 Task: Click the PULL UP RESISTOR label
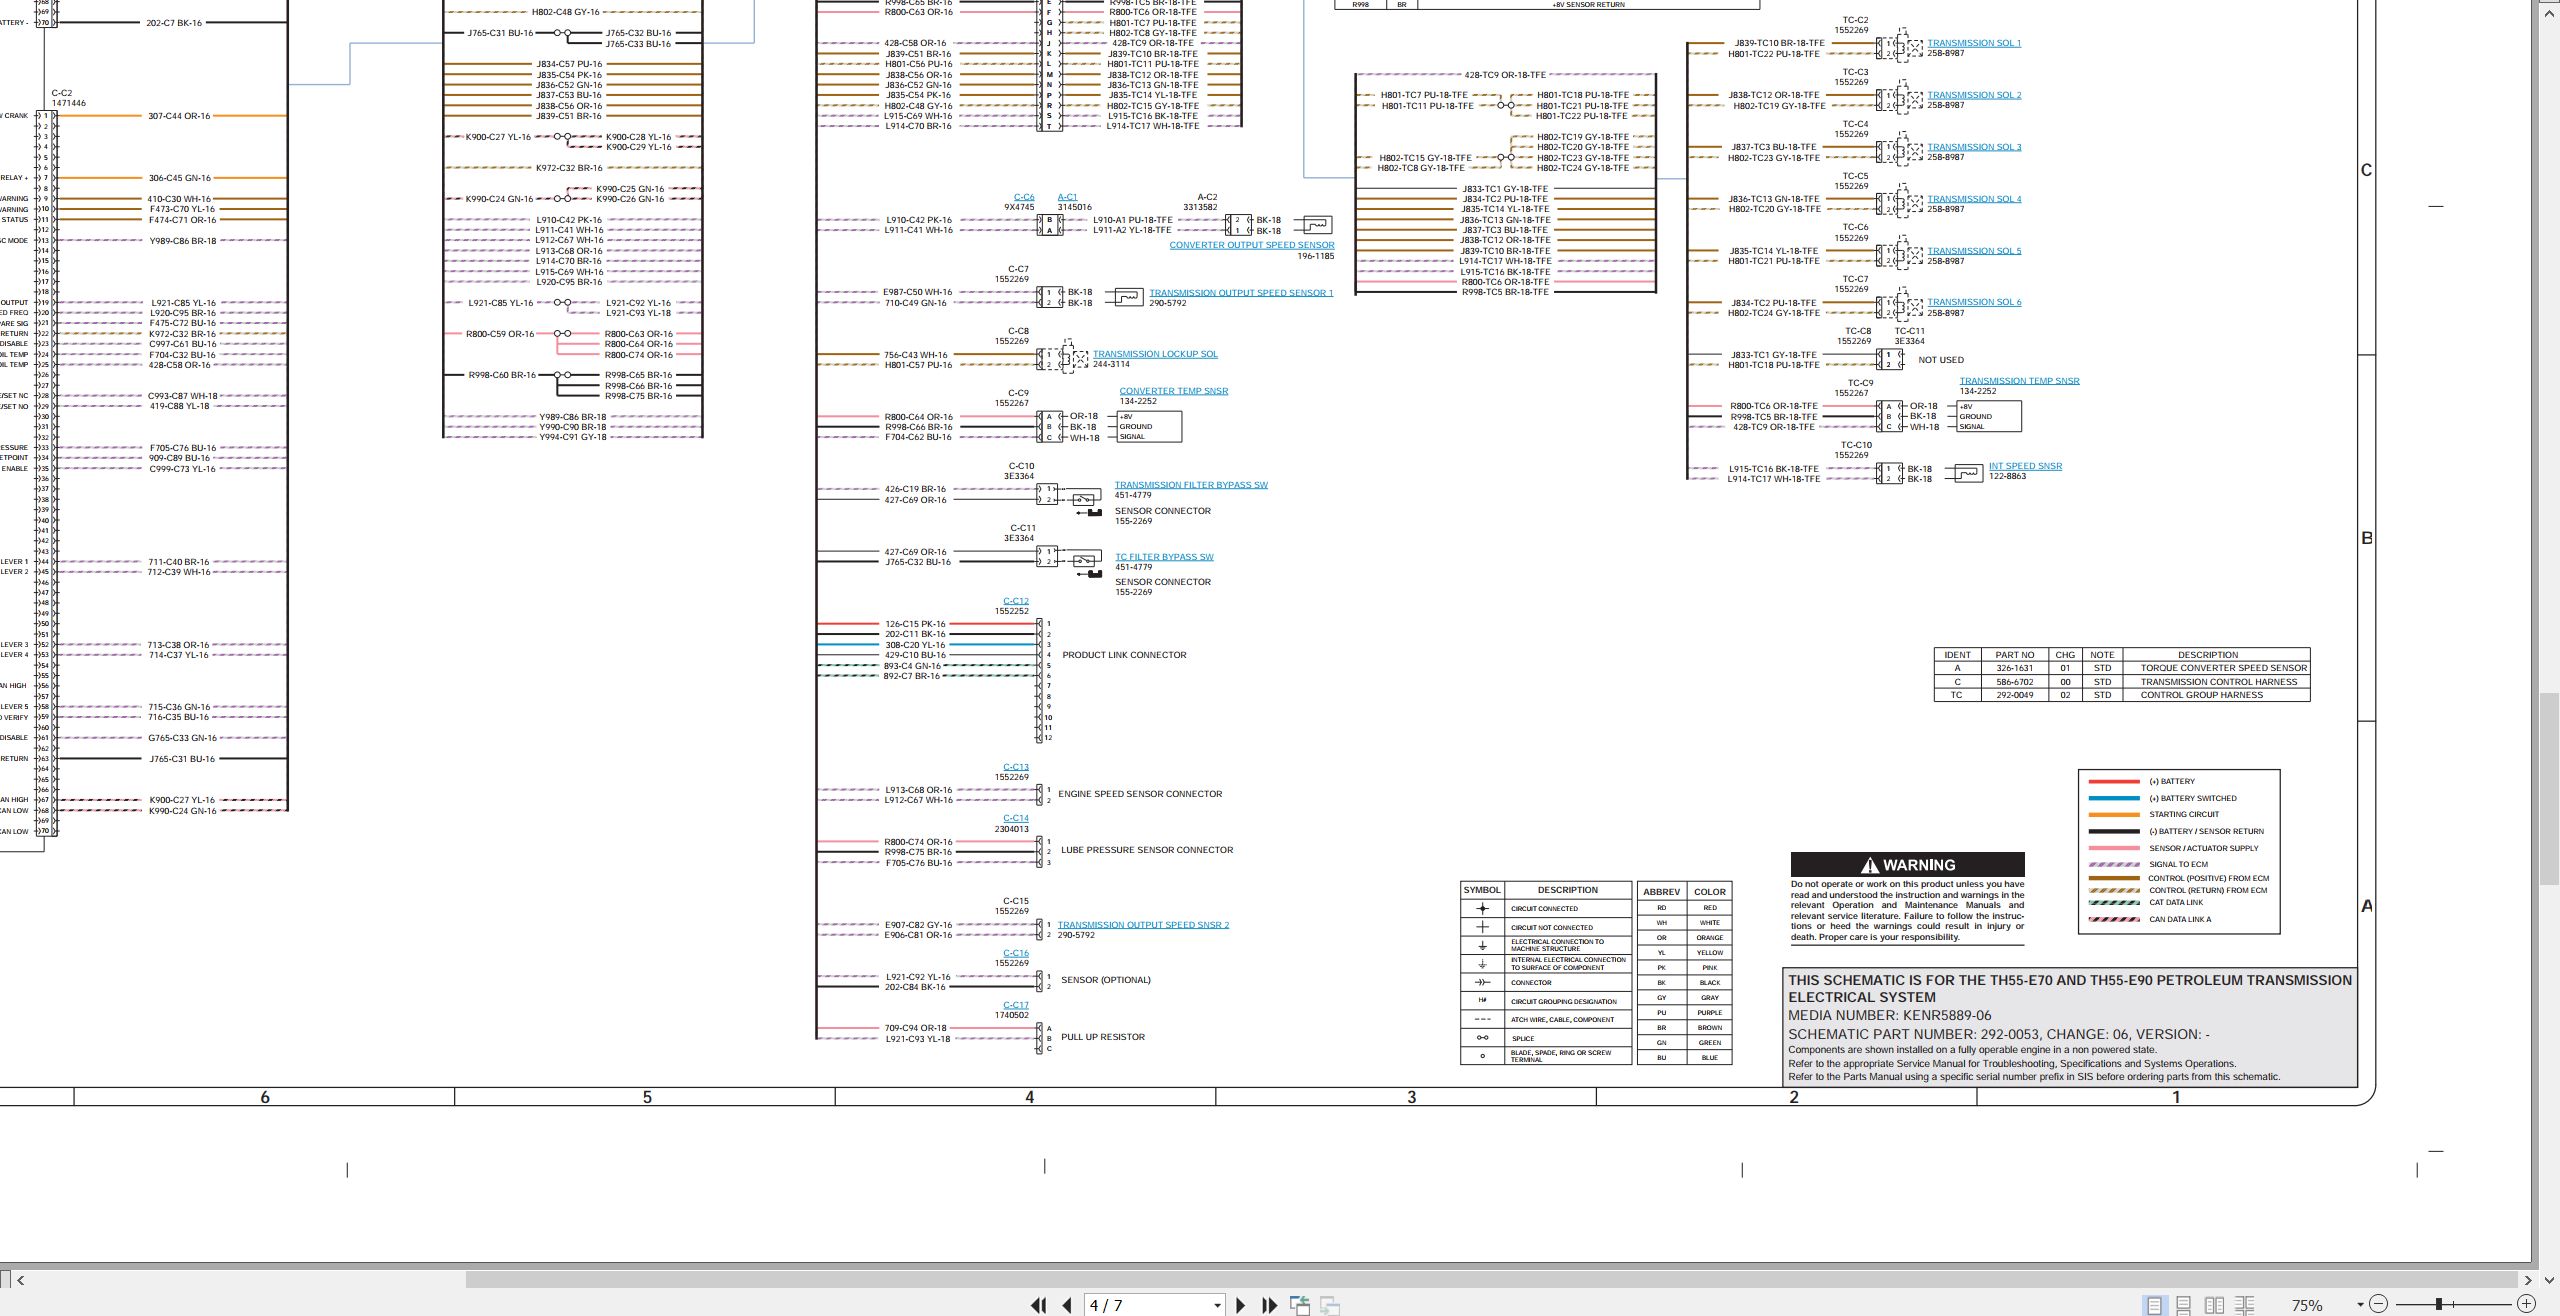1103,1037
